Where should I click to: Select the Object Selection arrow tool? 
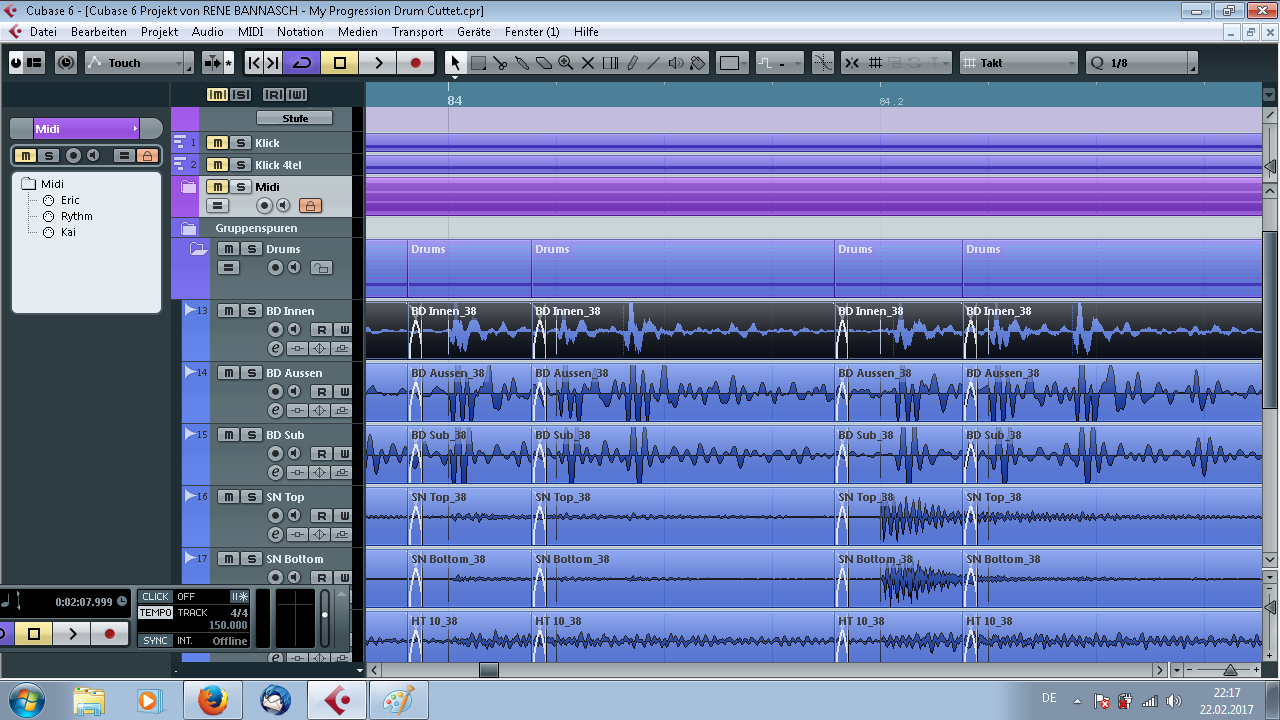455,63
